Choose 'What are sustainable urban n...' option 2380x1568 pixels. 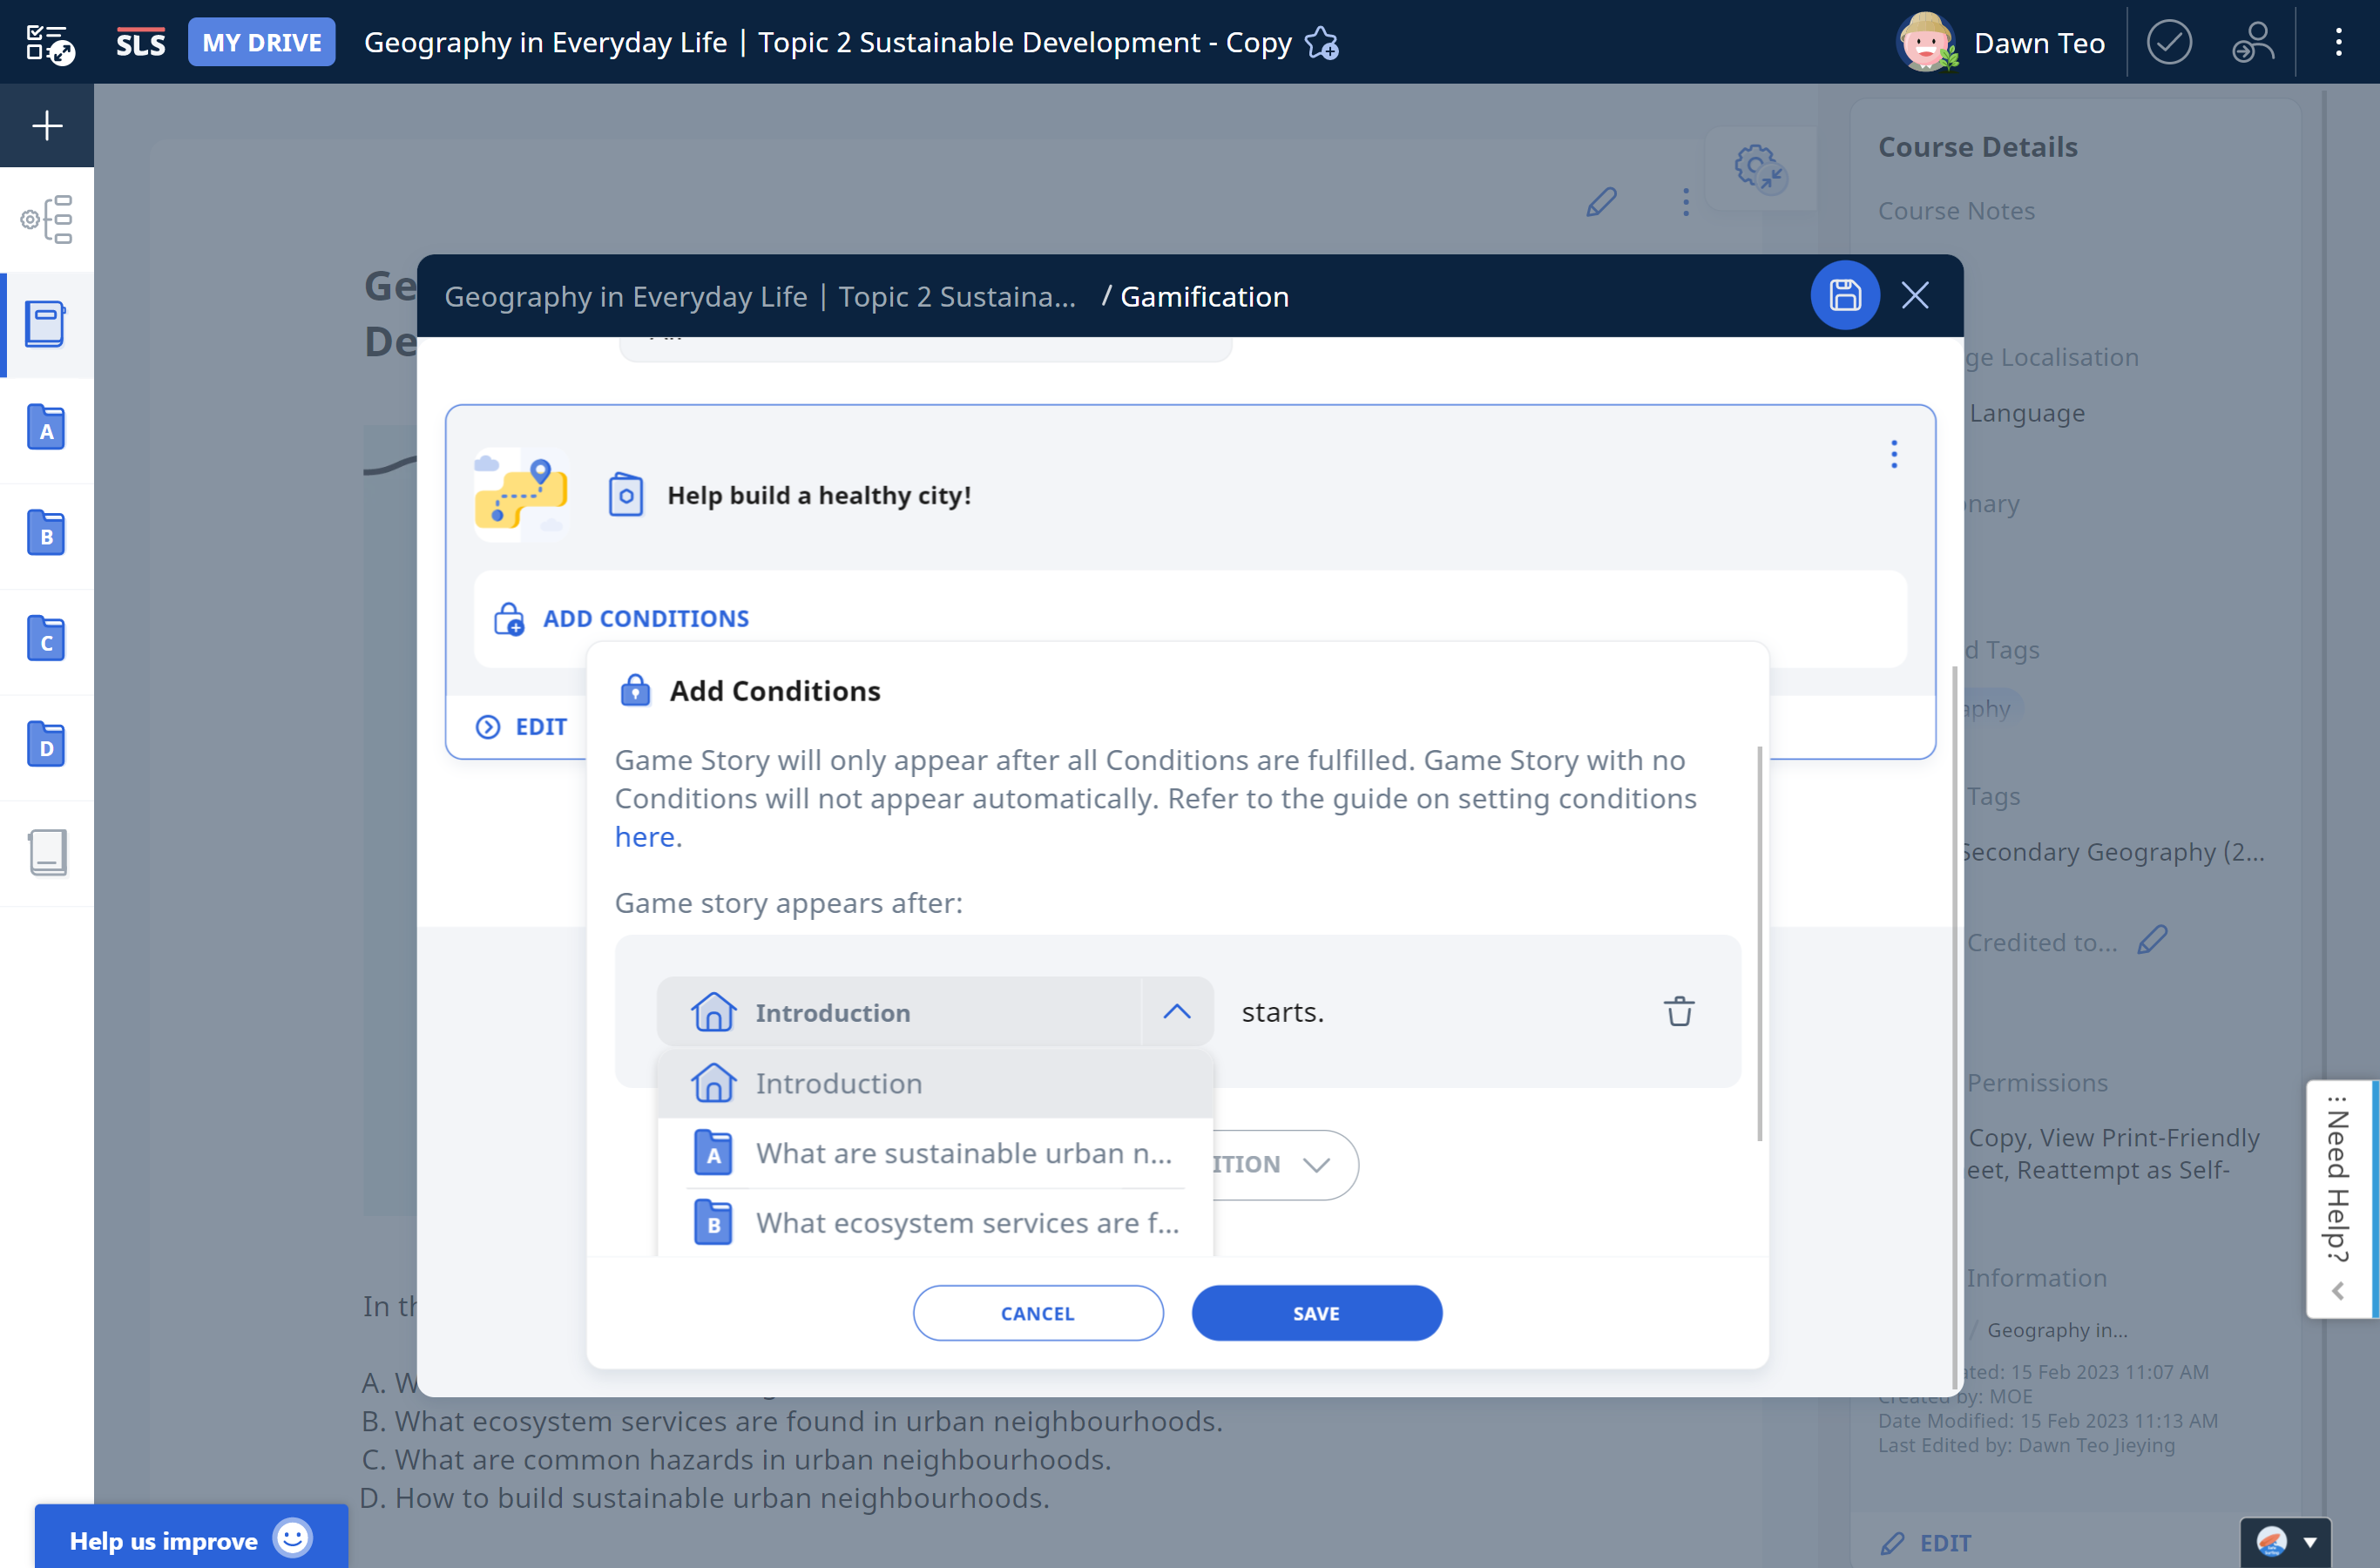click(936, 1153)
